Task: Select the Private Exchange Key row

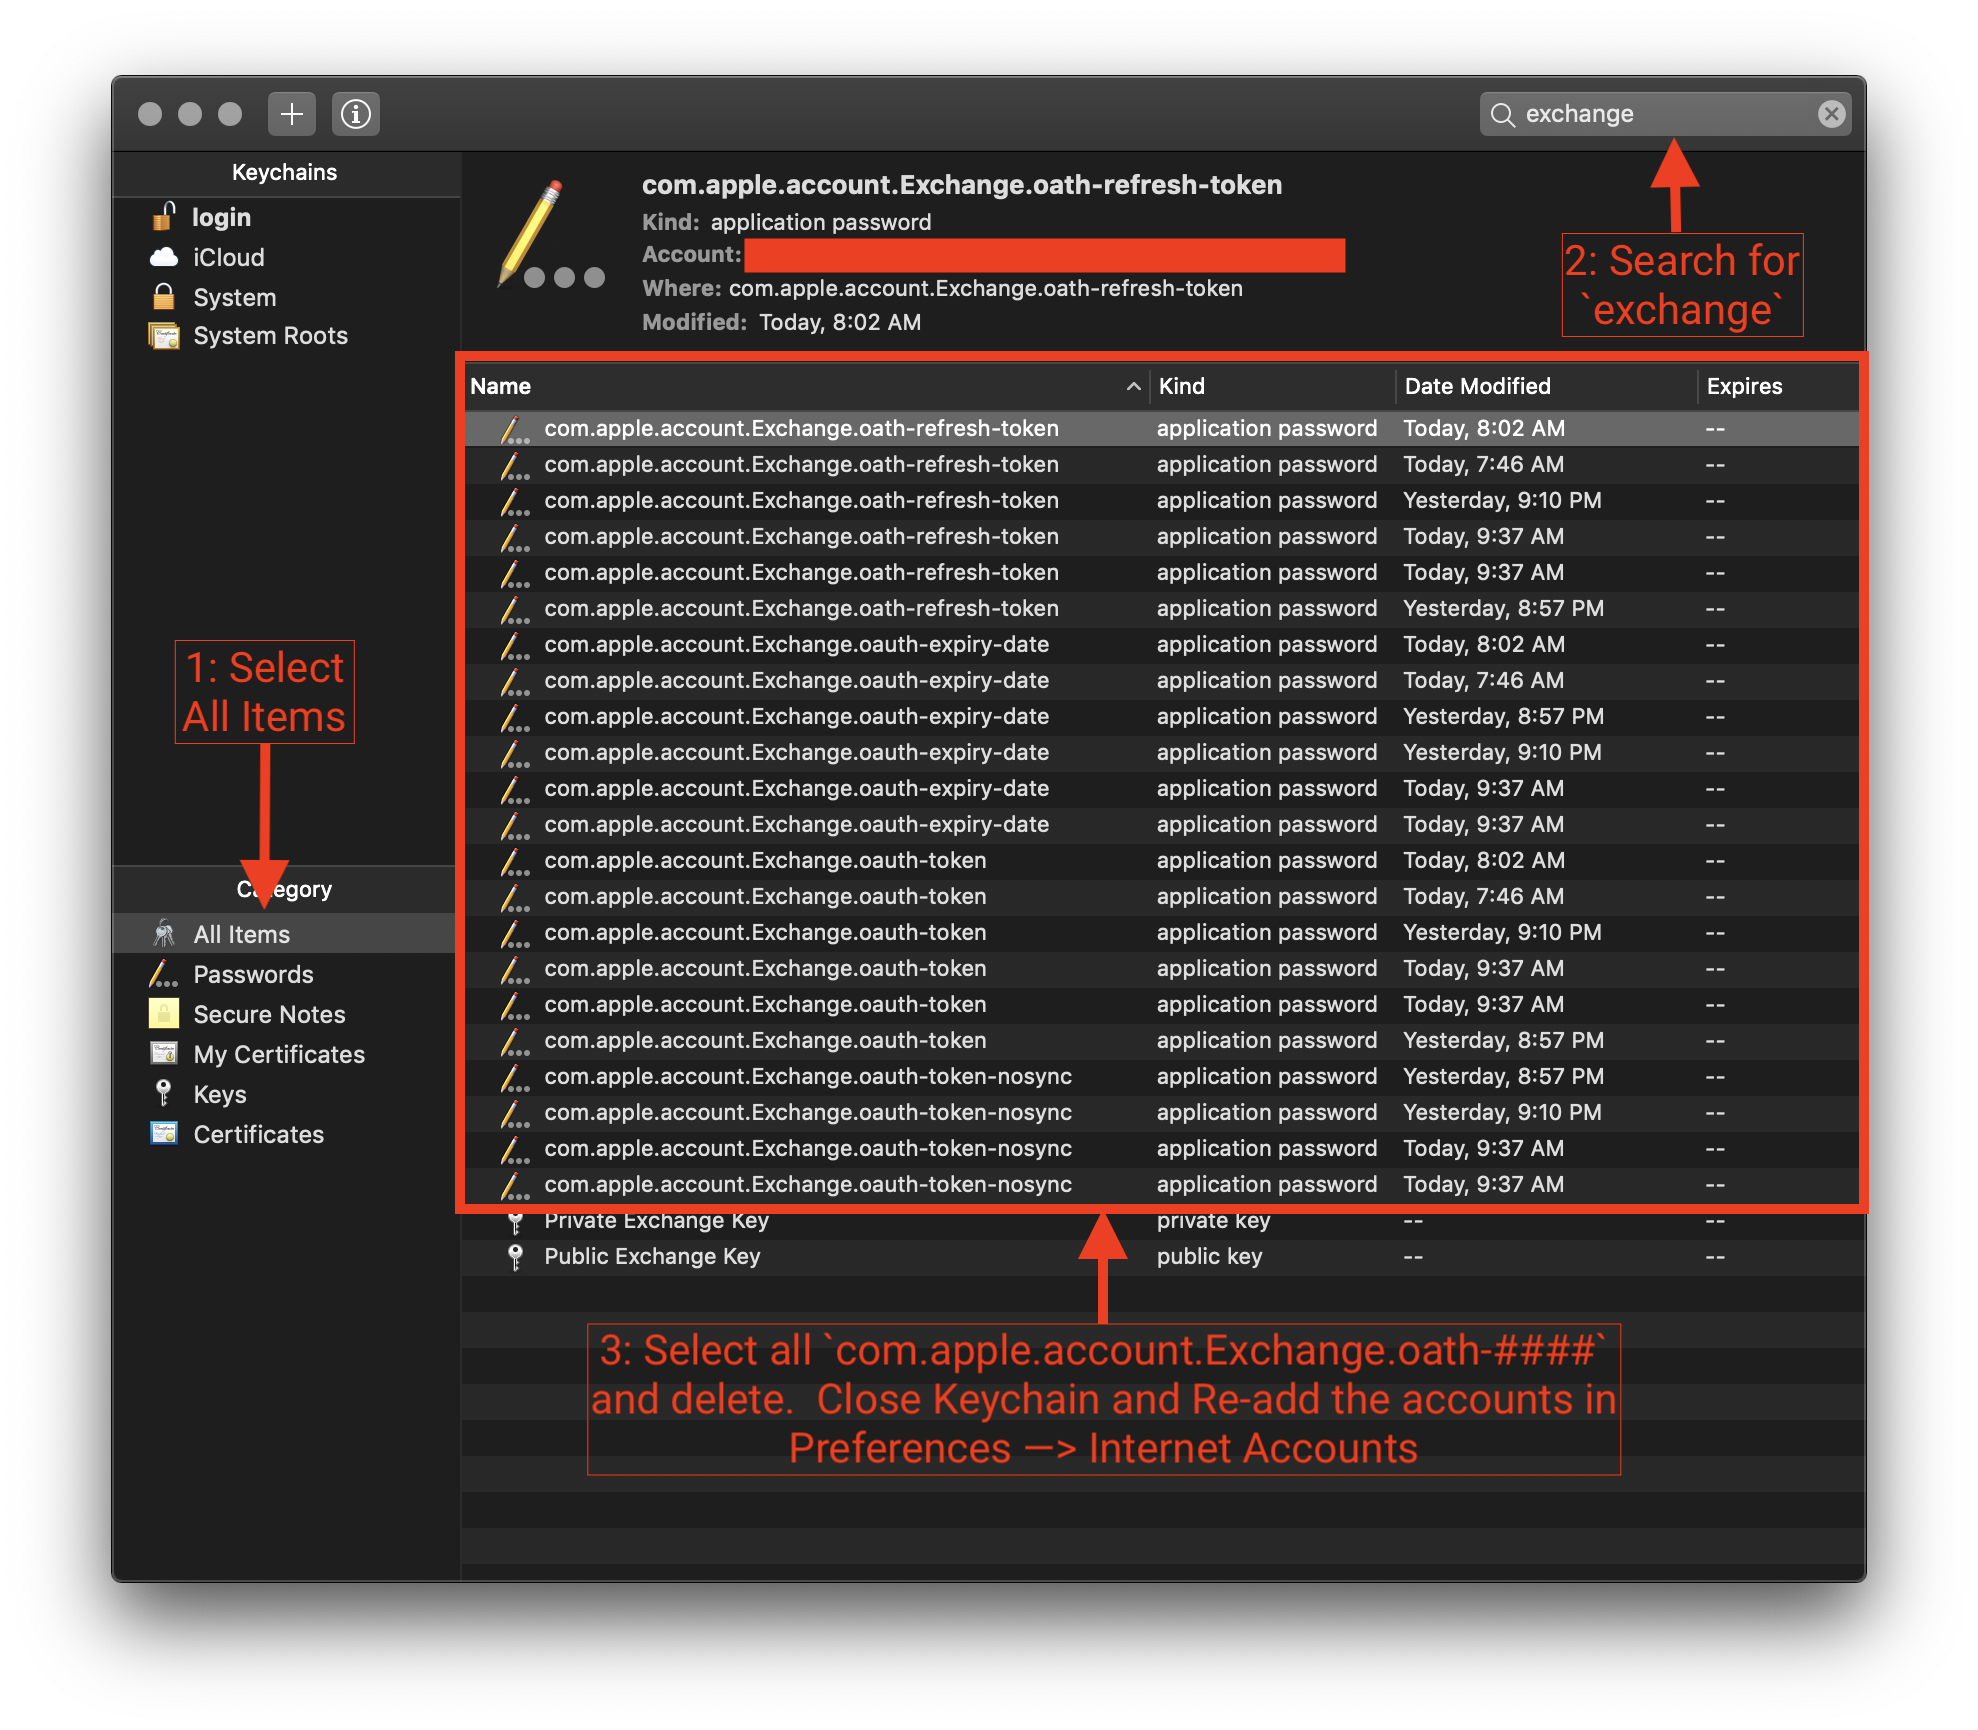Action: (x=1161, y=1222)
